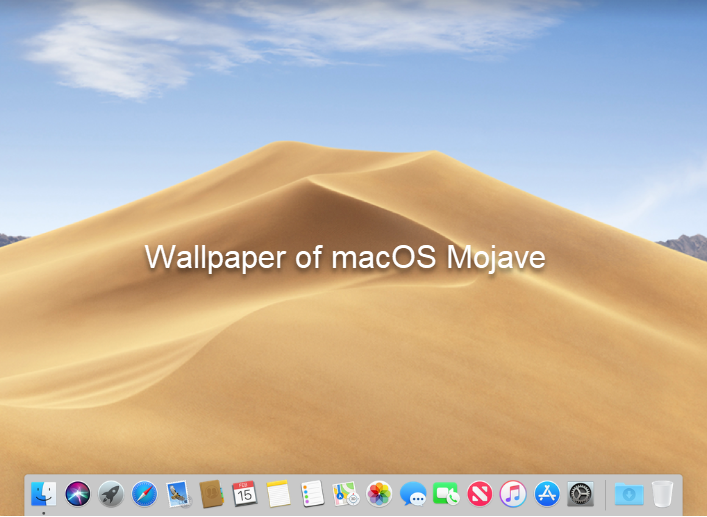Viewport: 707px width, 517px height.
Task: Launch the Notes app
Action: tap(278, 493)
